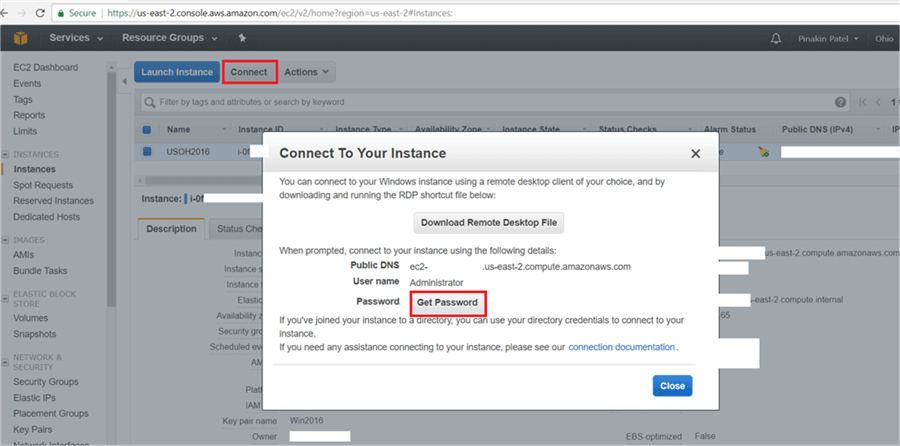This screenshot has width=900, height=446.
Task: Open Limits in sidebar
Action: (25, 131)
